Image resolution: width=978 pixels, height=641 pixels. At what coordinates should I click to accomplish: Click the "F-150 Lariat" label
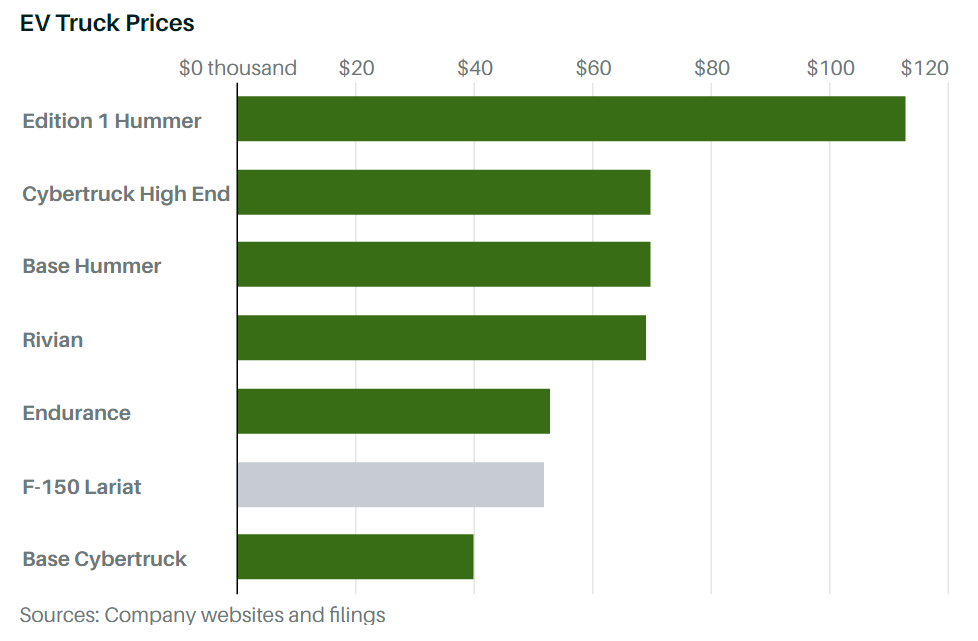coord(82,487)
